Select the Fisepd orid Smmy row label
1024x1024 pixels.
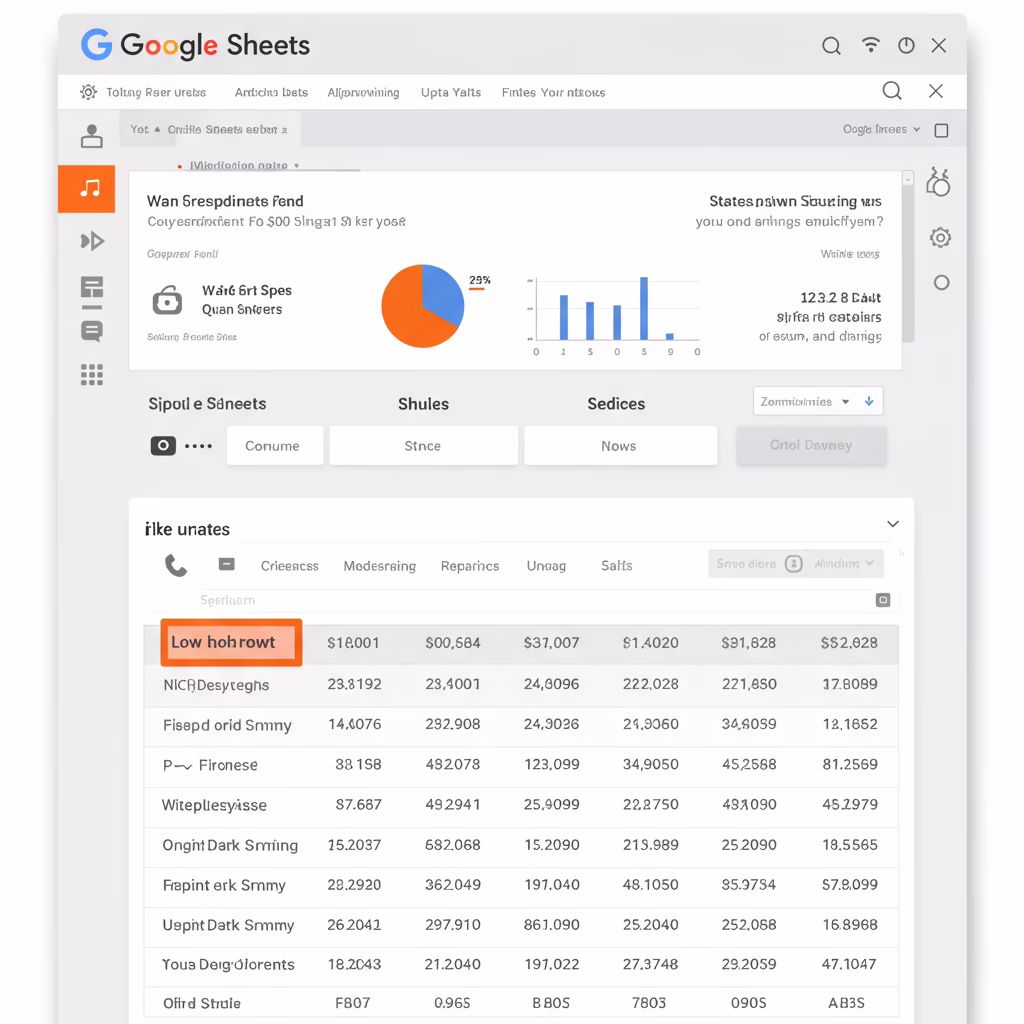[x=227, y=725]
